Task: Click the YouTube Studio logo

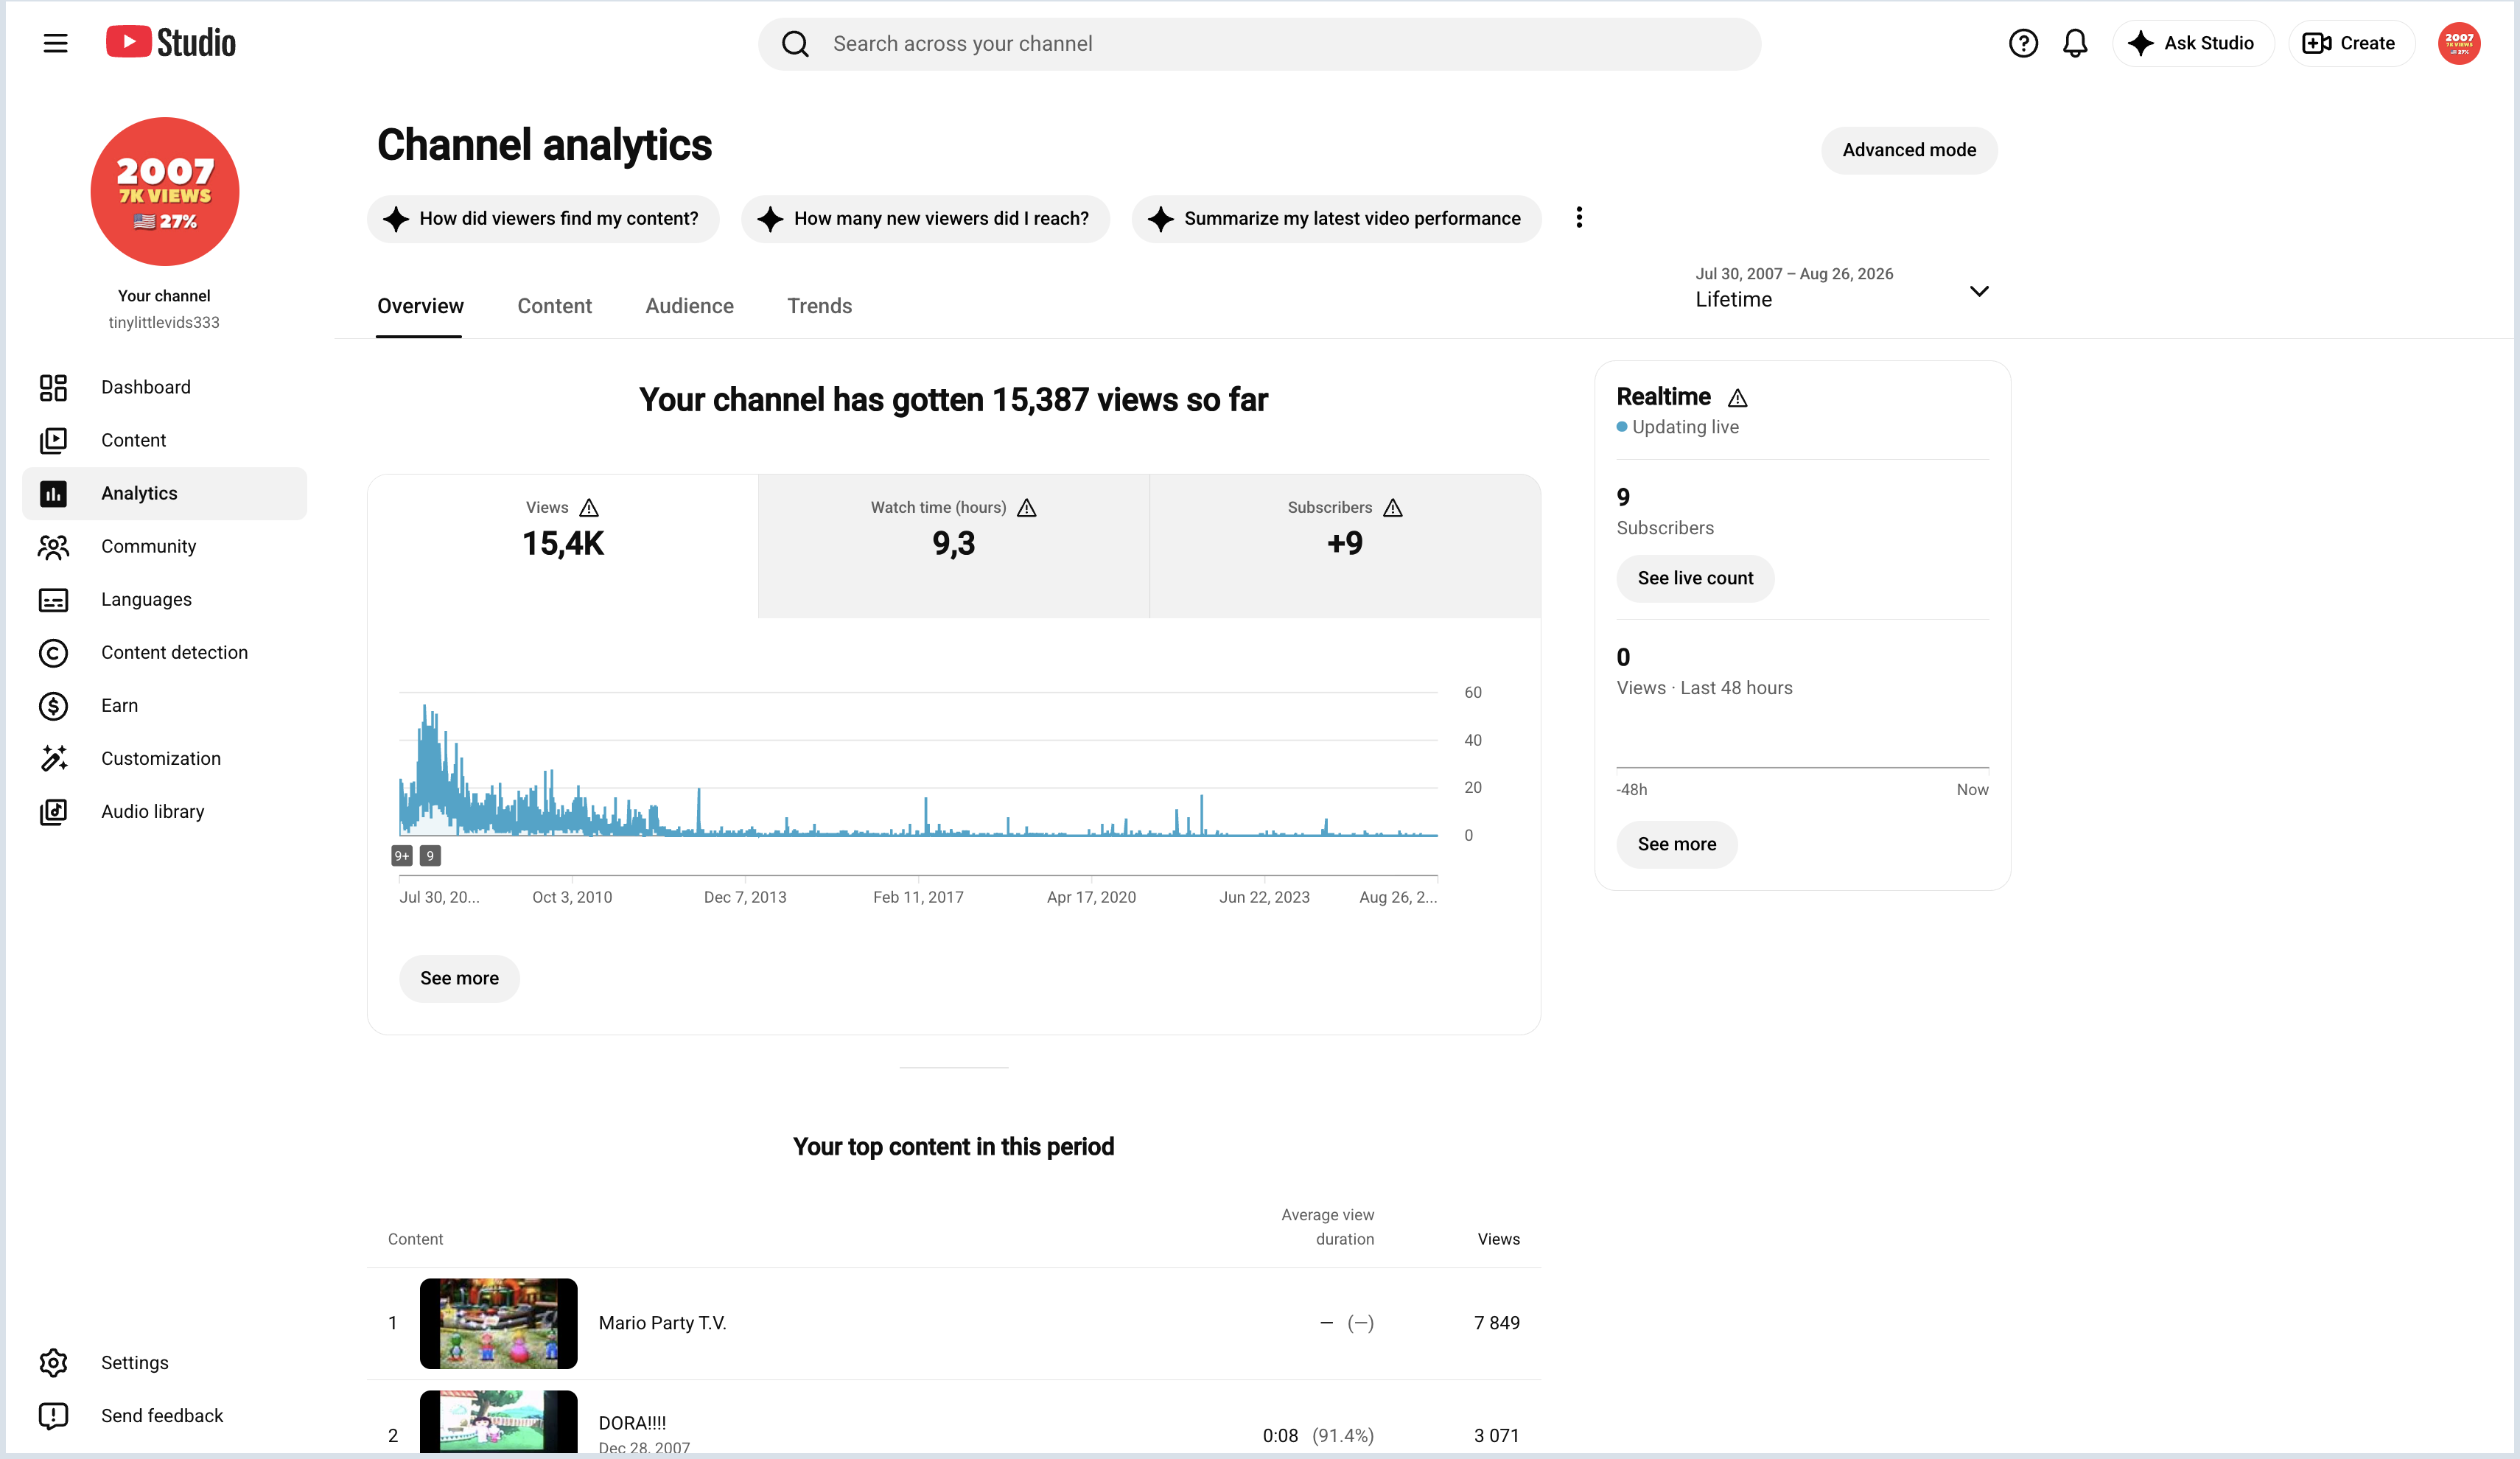Action: pyautogui.click(x=171, y=43)
